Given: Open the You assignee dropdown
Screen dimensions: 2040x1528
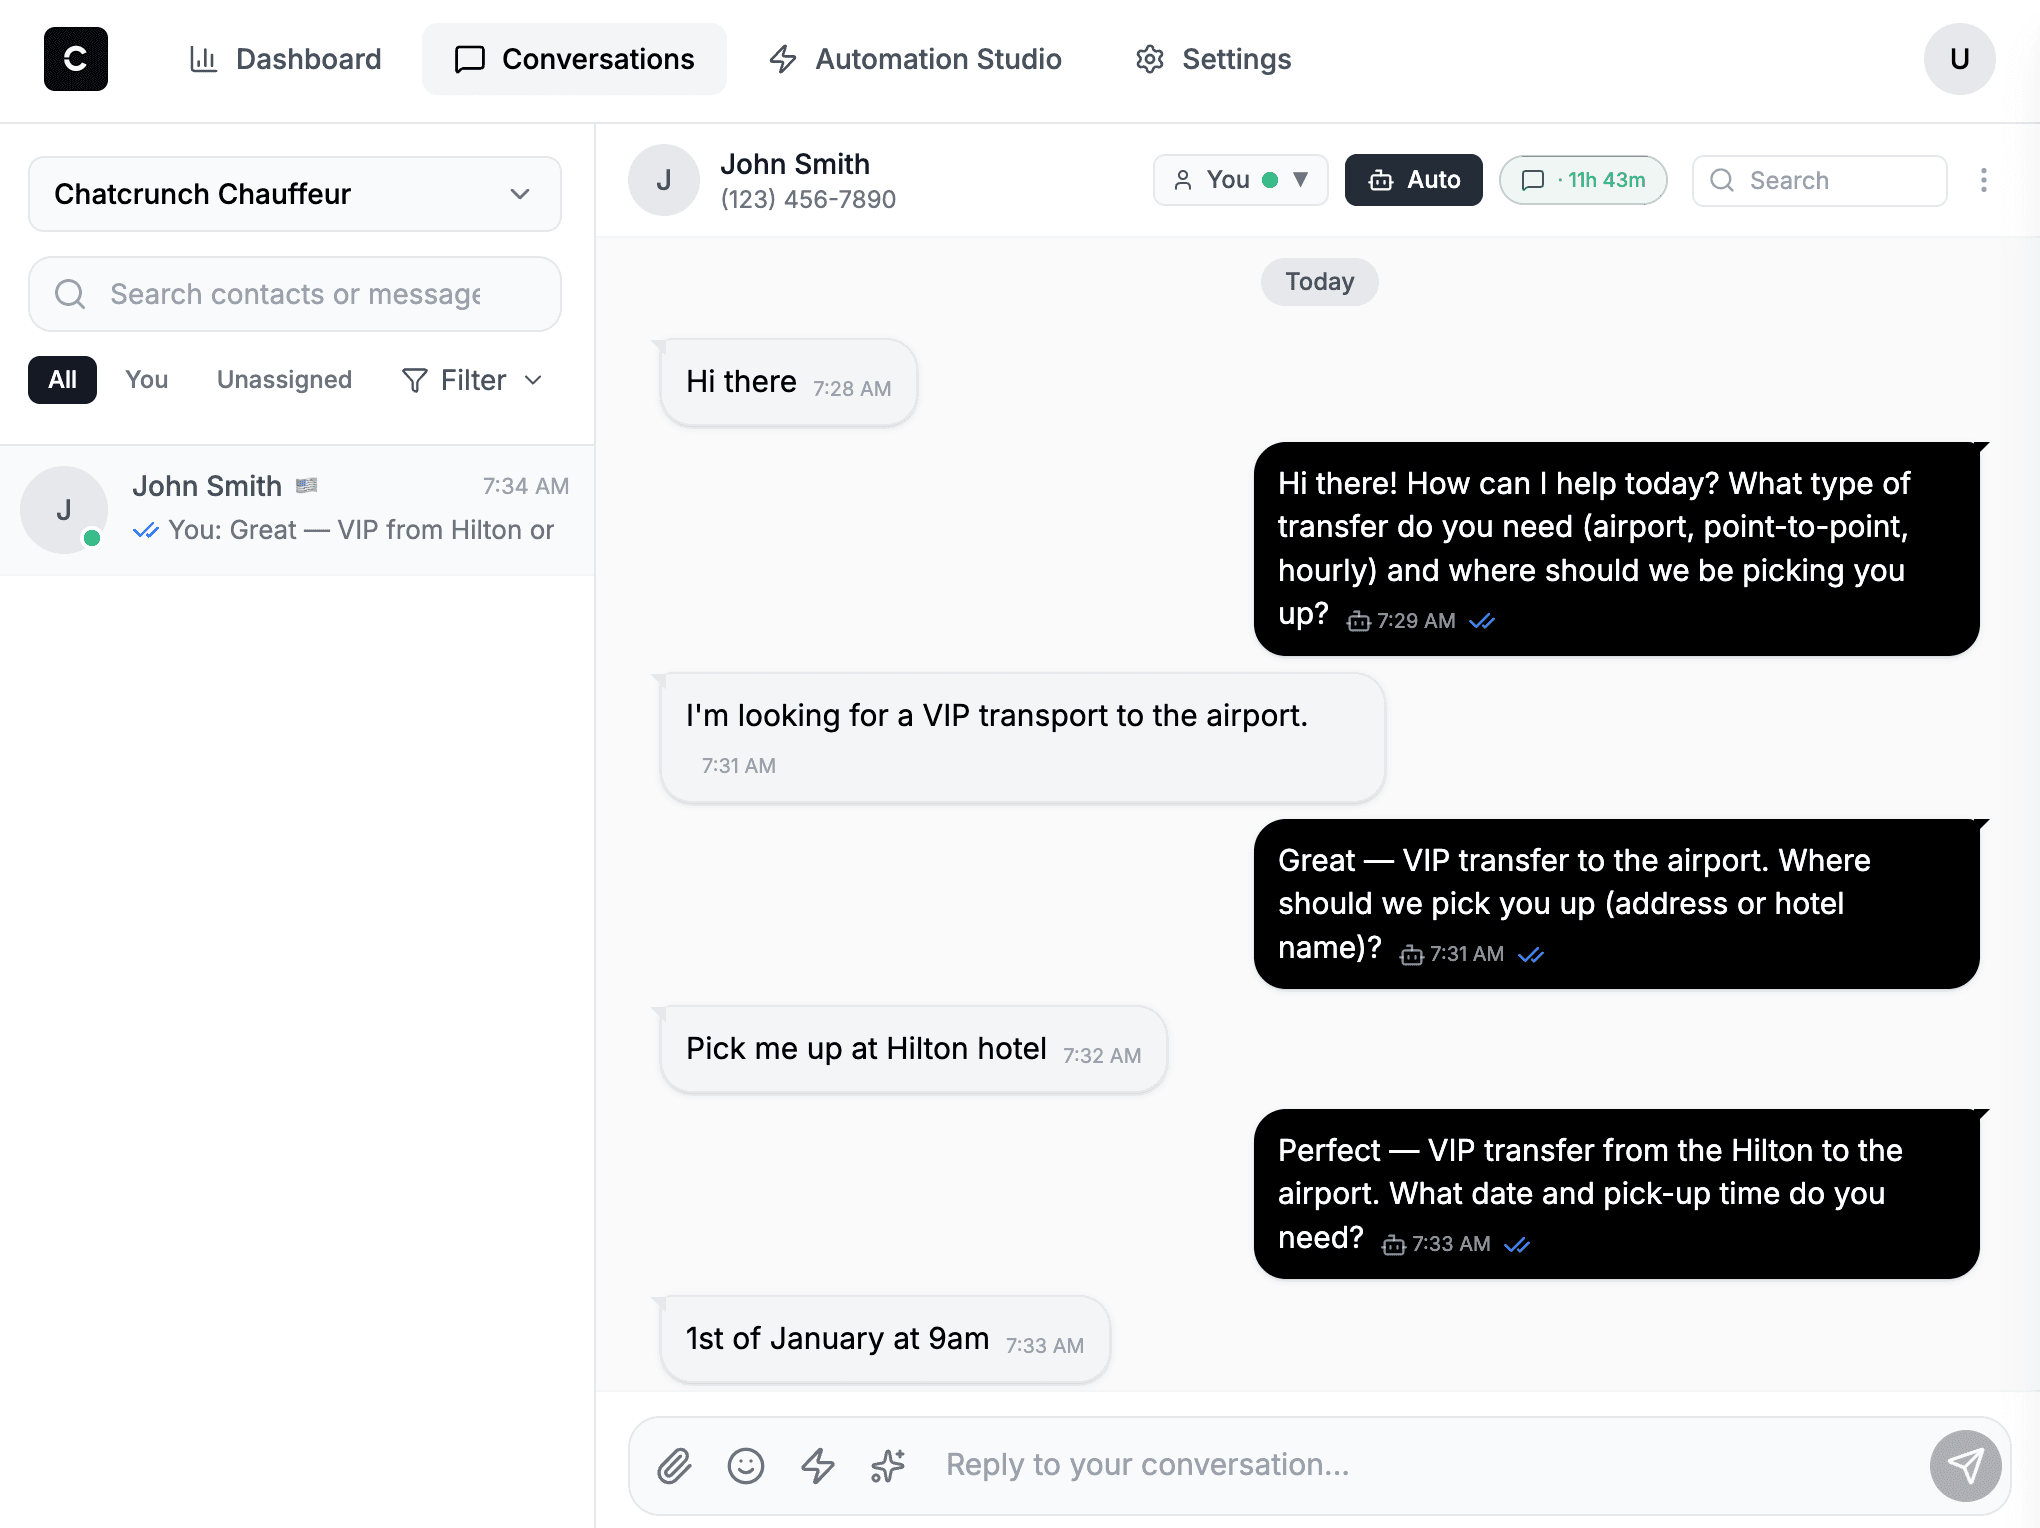Looking at the screenshot, I should click(1240, 180).
